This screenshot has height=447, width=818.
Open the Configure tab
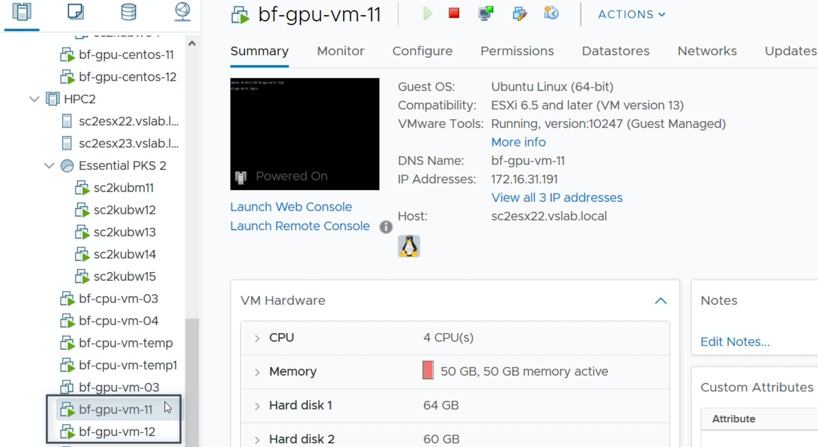[422, 51]
